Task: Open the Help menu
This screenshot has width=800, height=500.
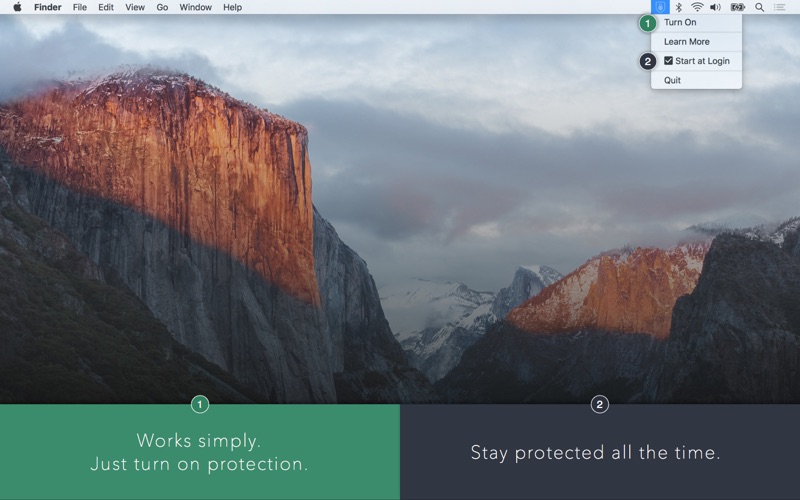Action: pos(232,7)
